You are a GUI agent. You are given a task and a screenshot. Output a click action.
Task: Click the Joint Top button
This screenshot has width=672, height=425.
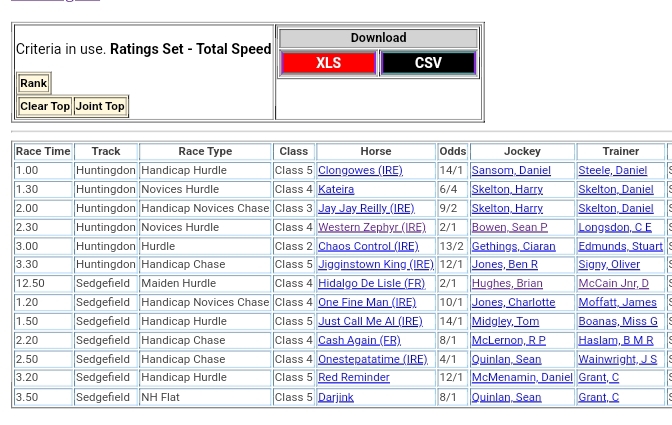coord(100,106)
